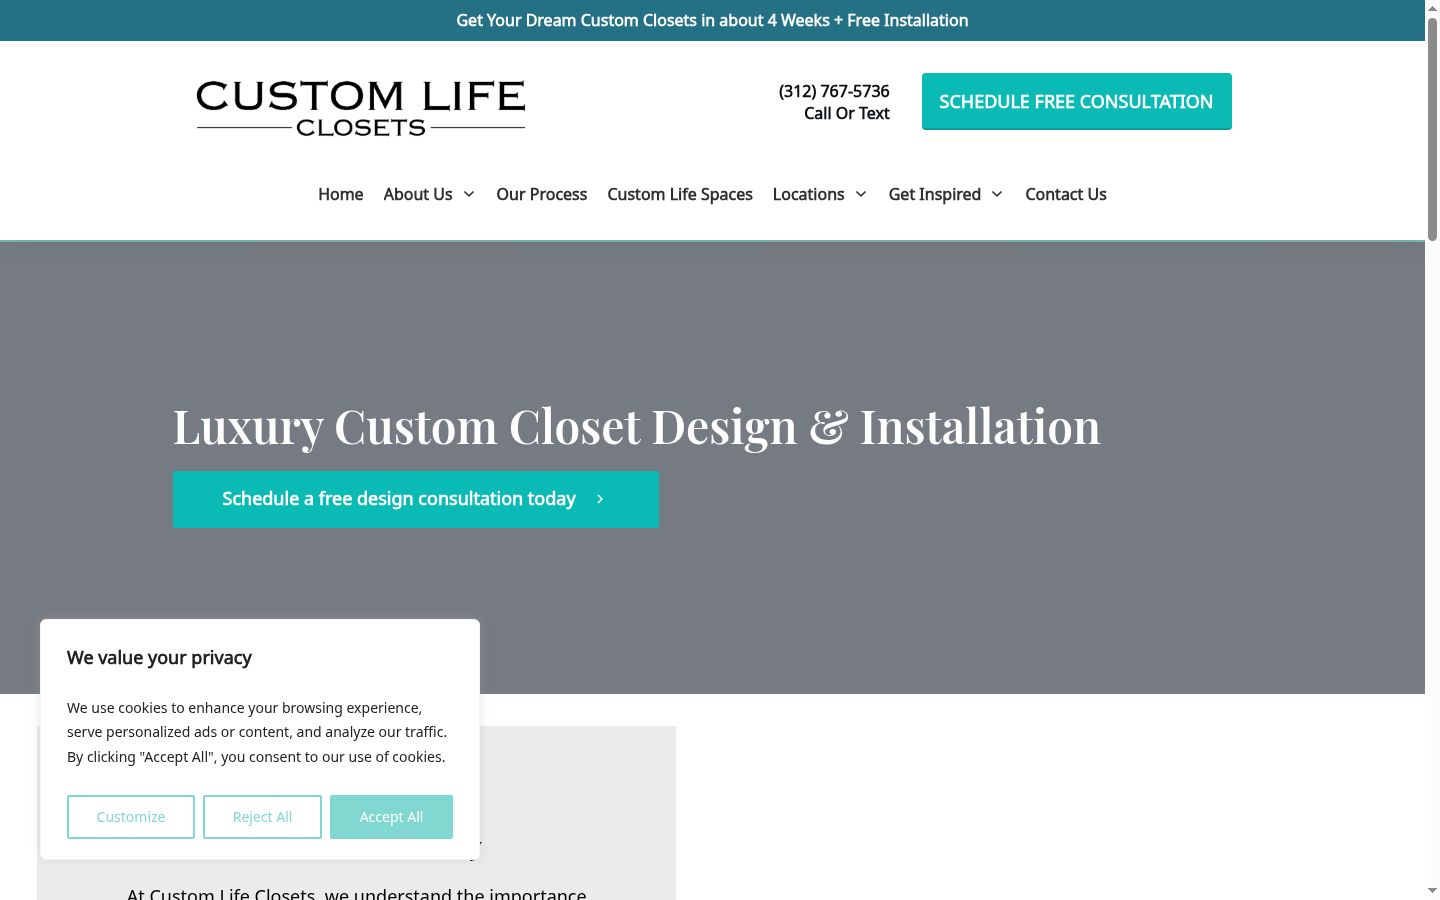Image resolution: width=1440 pixels, height=900 pixels.
Task: Expand the Get Inspired submenu chevron
Action: pos(997,194)
